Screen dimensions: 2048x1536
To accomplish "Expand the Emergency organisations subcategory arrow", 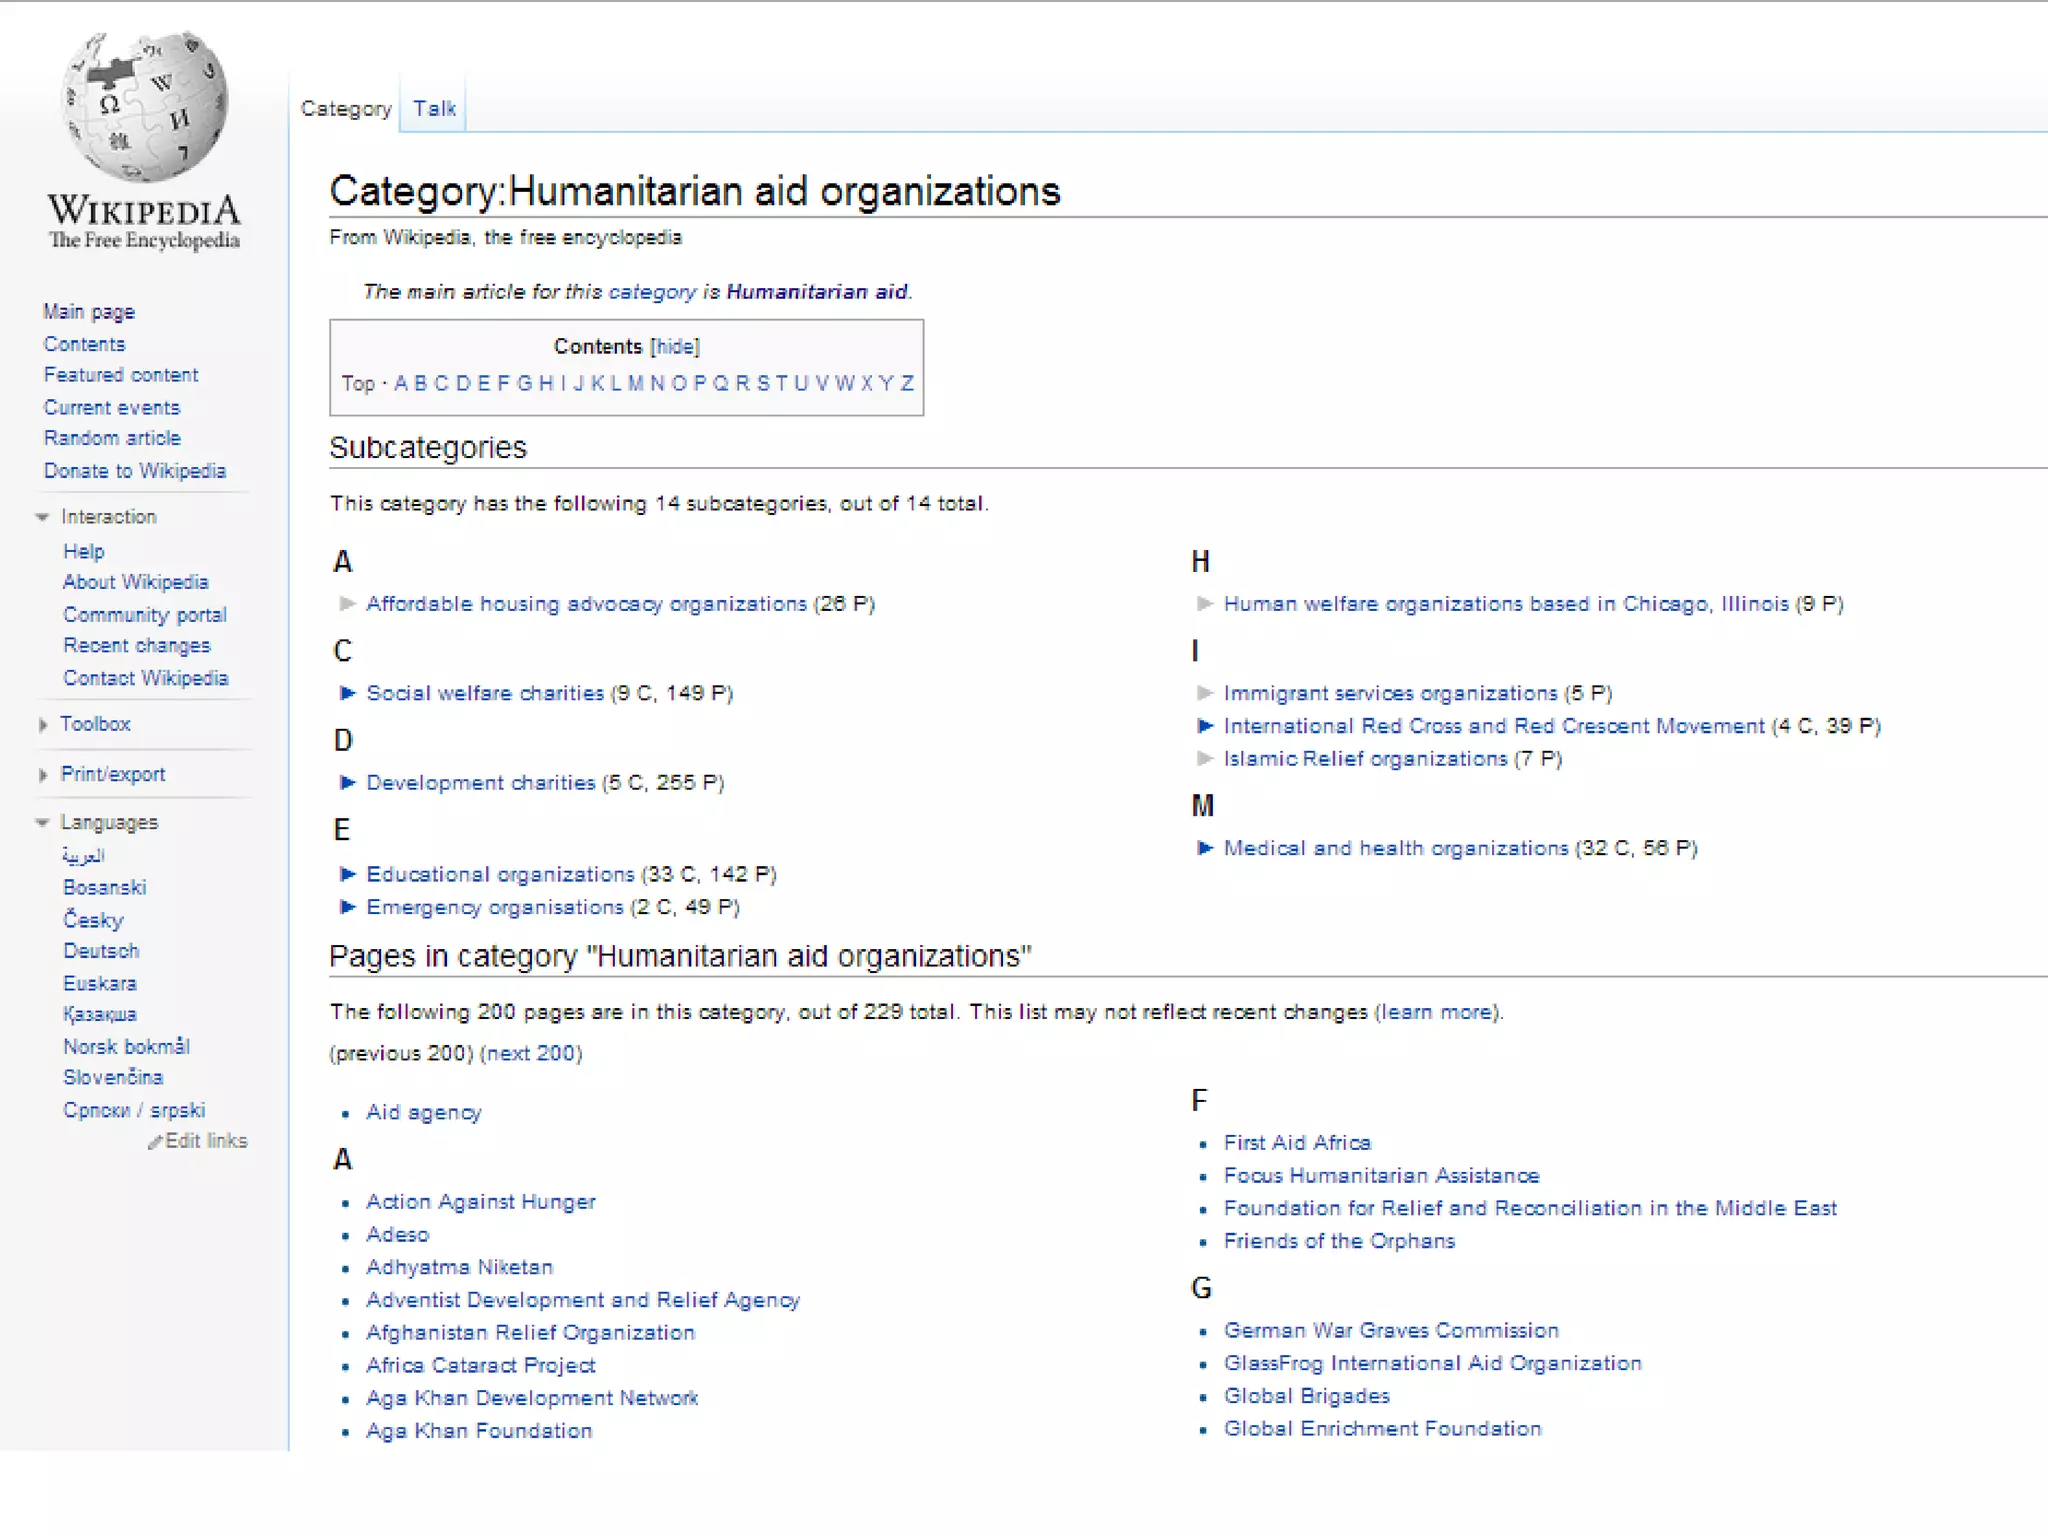I will click(347, 907).
